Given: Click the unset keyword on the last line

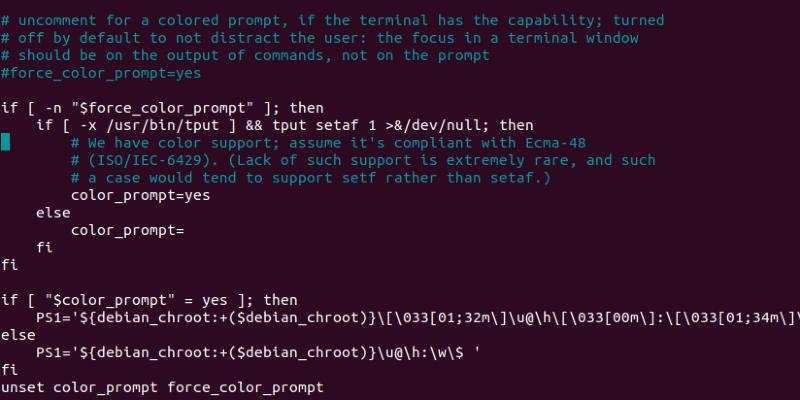Looking at the screenshot, I should [22, 388].
